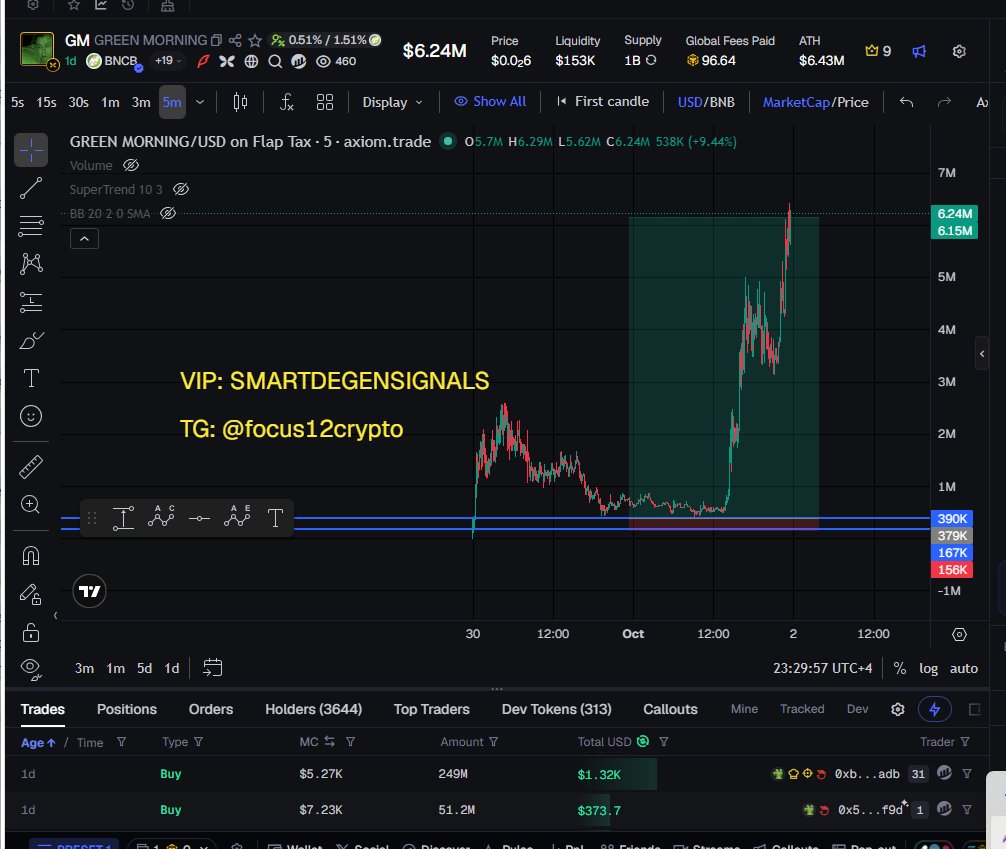Open the Display dropdown menu
The height and width of the screenshot is (849, 1006).
pyautogui.click(x=392, y=102)
